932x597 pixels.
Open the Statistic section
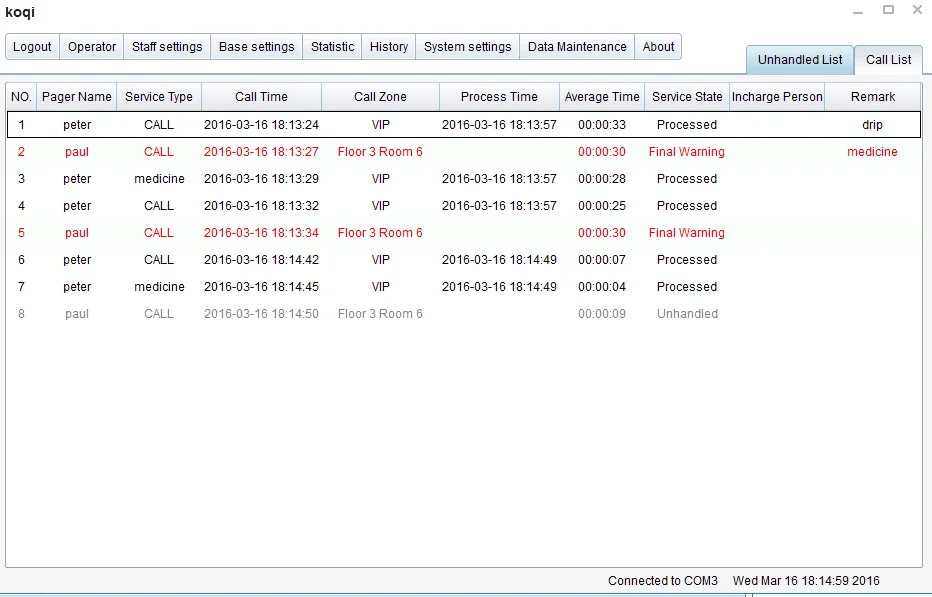[x=332, y=47]
